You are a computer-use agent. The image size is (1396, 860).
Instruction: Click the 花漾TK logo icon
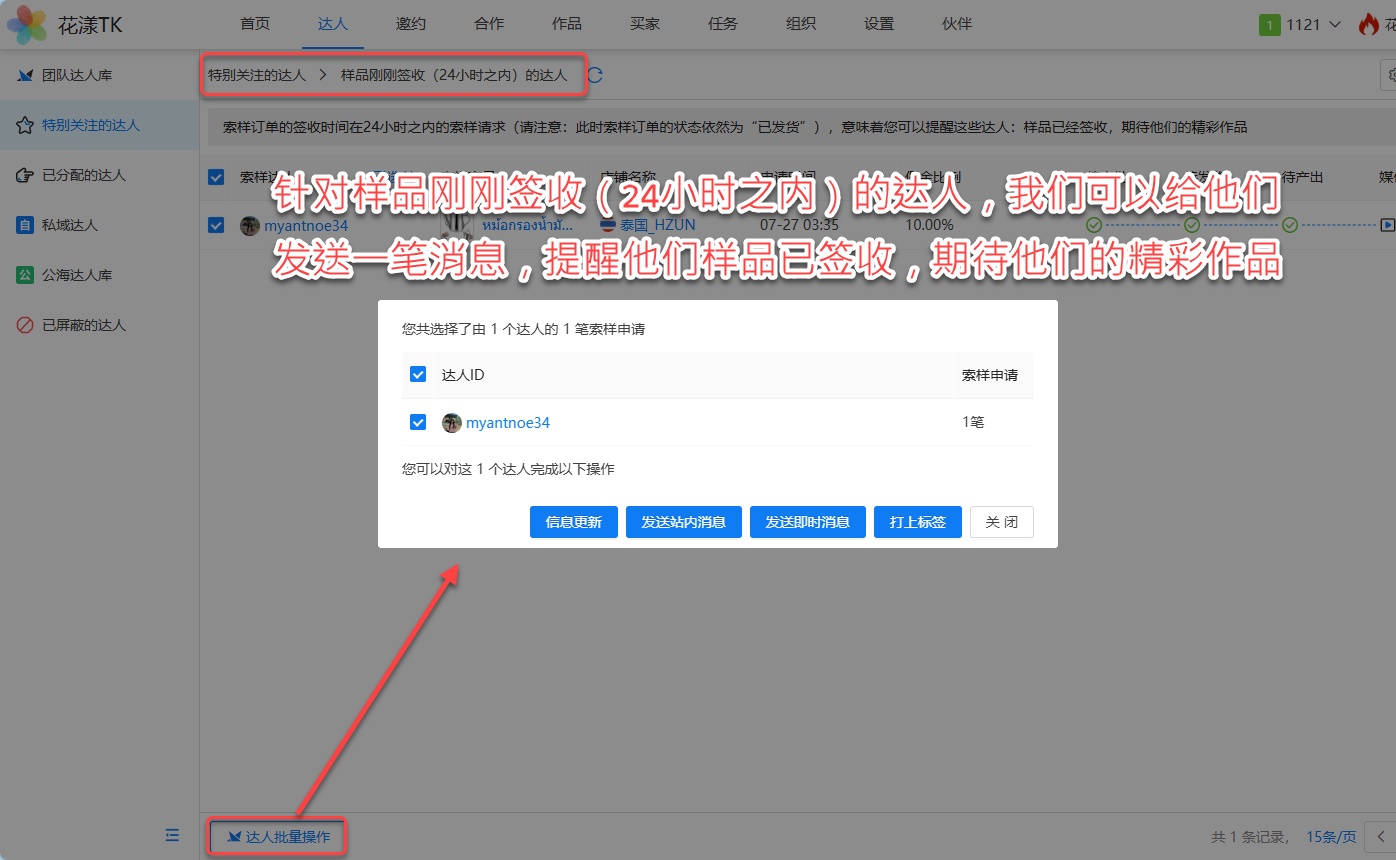27,25
